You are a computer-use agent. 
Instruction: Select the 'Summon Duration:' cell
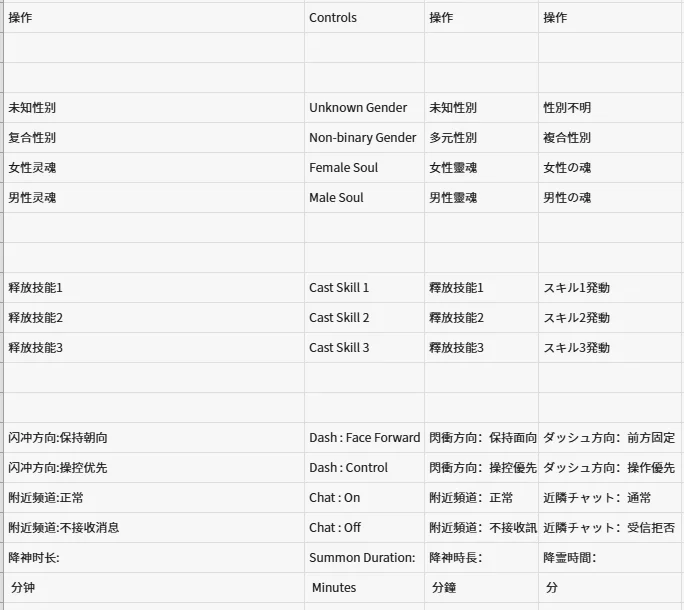364,558
